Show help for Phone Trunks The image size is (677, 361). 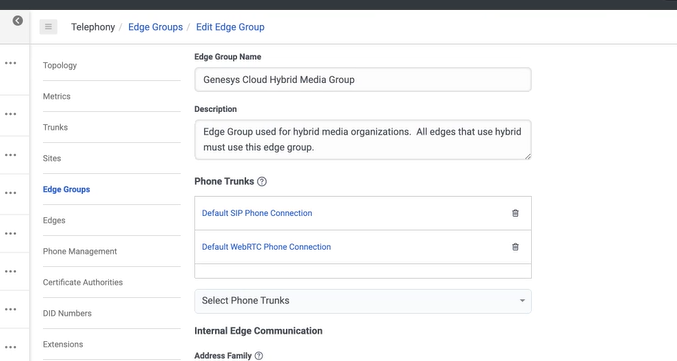[262, 182]
